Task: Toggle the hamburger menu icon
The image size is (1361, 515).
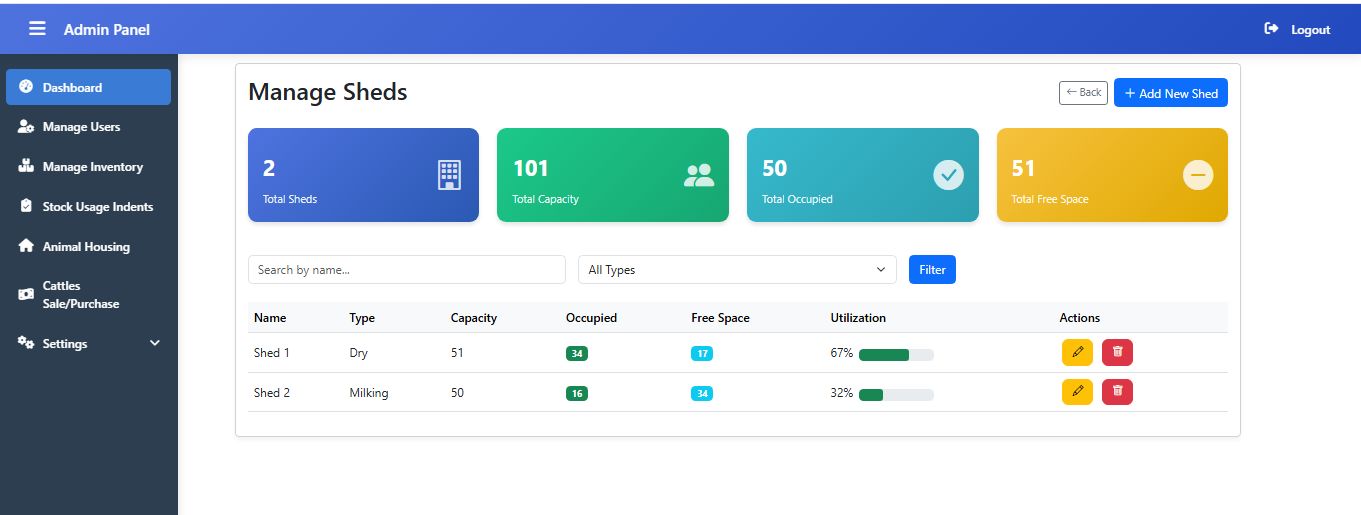Action: pyautogui.click(x=37, y=29)
